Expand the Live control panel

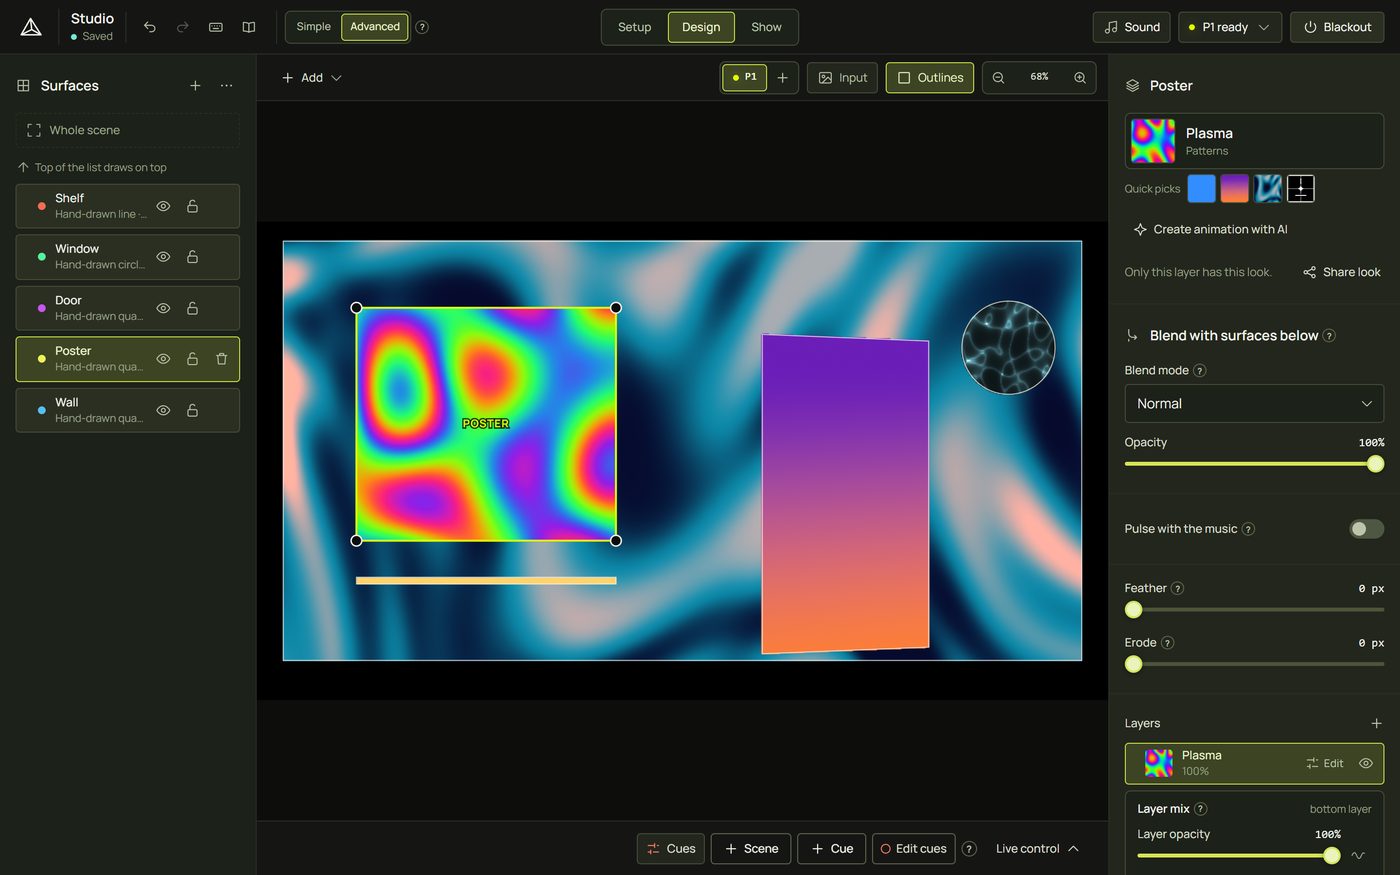1038,849
